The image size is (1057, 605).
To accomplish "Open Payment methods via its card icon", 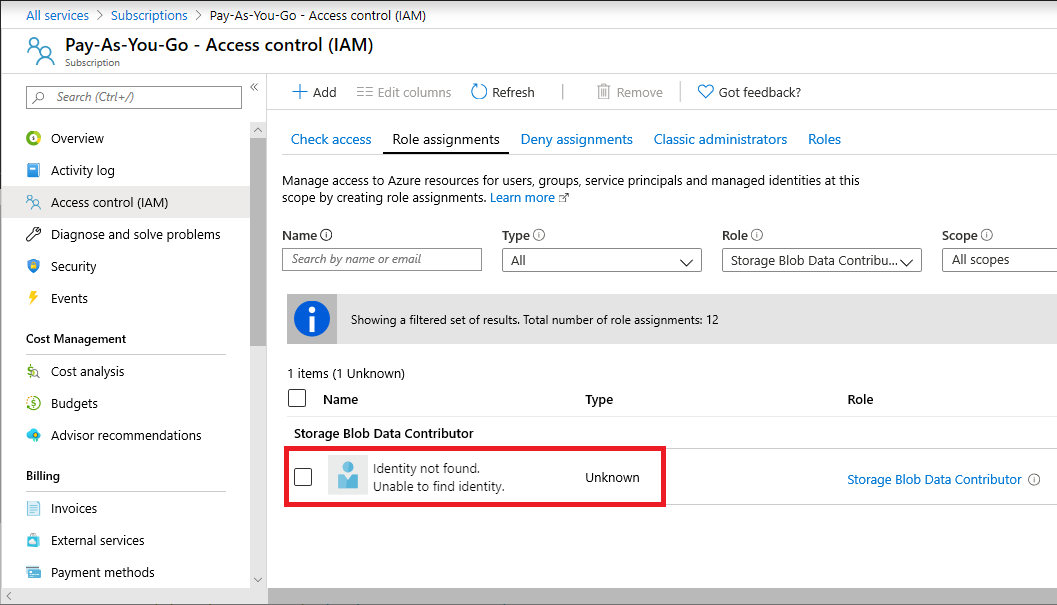I will click(33, 572).
